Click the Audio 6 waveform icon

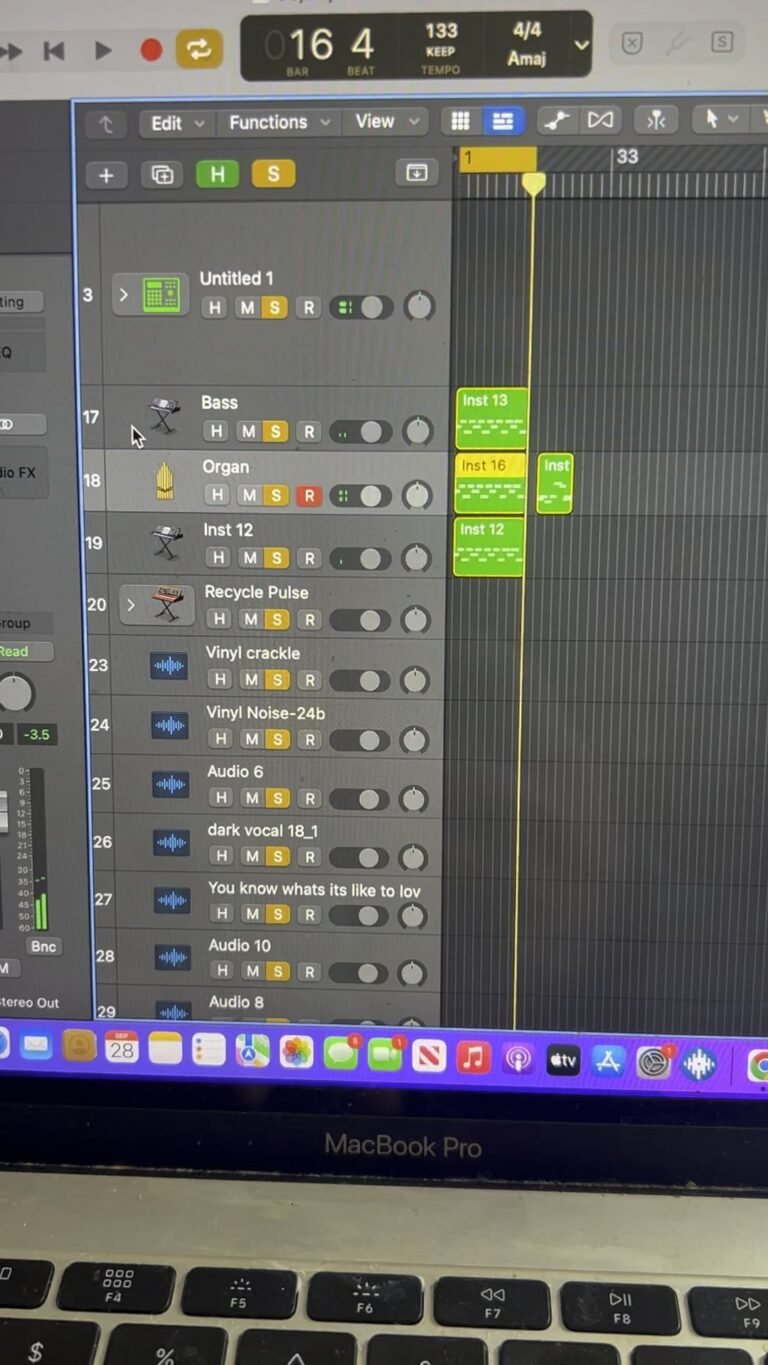(171, 785)
